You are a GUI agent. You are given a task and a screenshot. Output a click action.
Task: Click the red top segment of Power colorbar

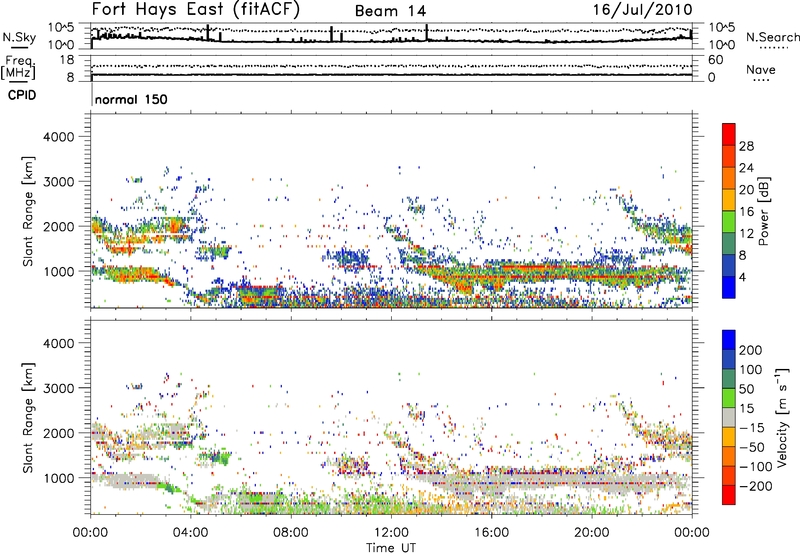point(729,134)
